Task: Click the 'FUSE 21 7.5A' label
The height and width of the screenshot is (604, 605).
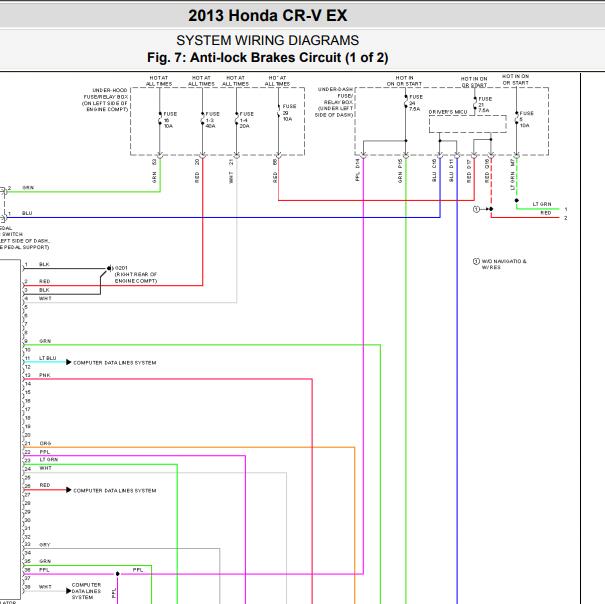Action: click(485, 105)
